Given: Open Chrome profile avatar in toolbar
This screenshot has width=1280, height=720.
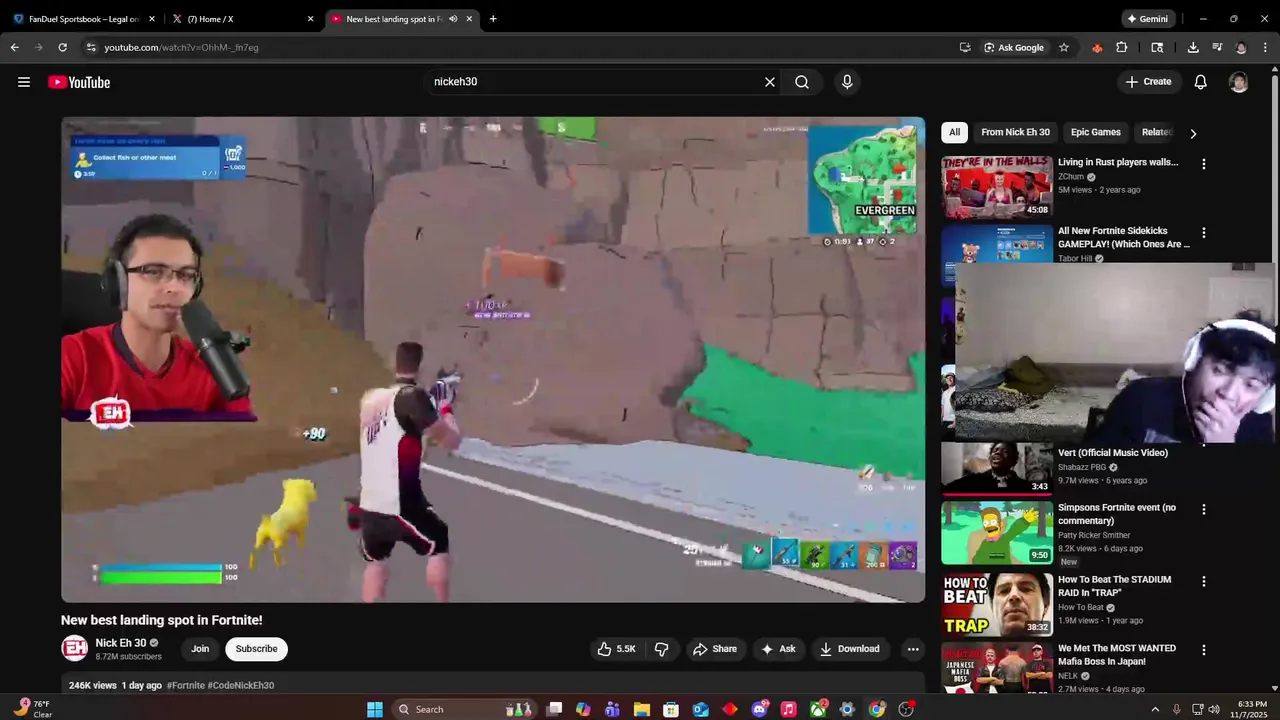Looking at the screenshot, I should tap(1241, 47).
